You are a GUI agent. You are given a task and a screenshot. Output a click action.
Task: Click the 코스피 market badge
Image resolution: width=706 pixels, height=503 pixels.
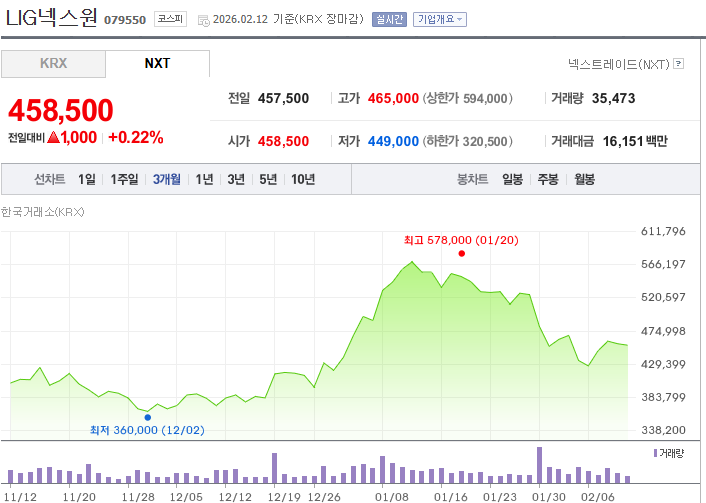[170, 19]
